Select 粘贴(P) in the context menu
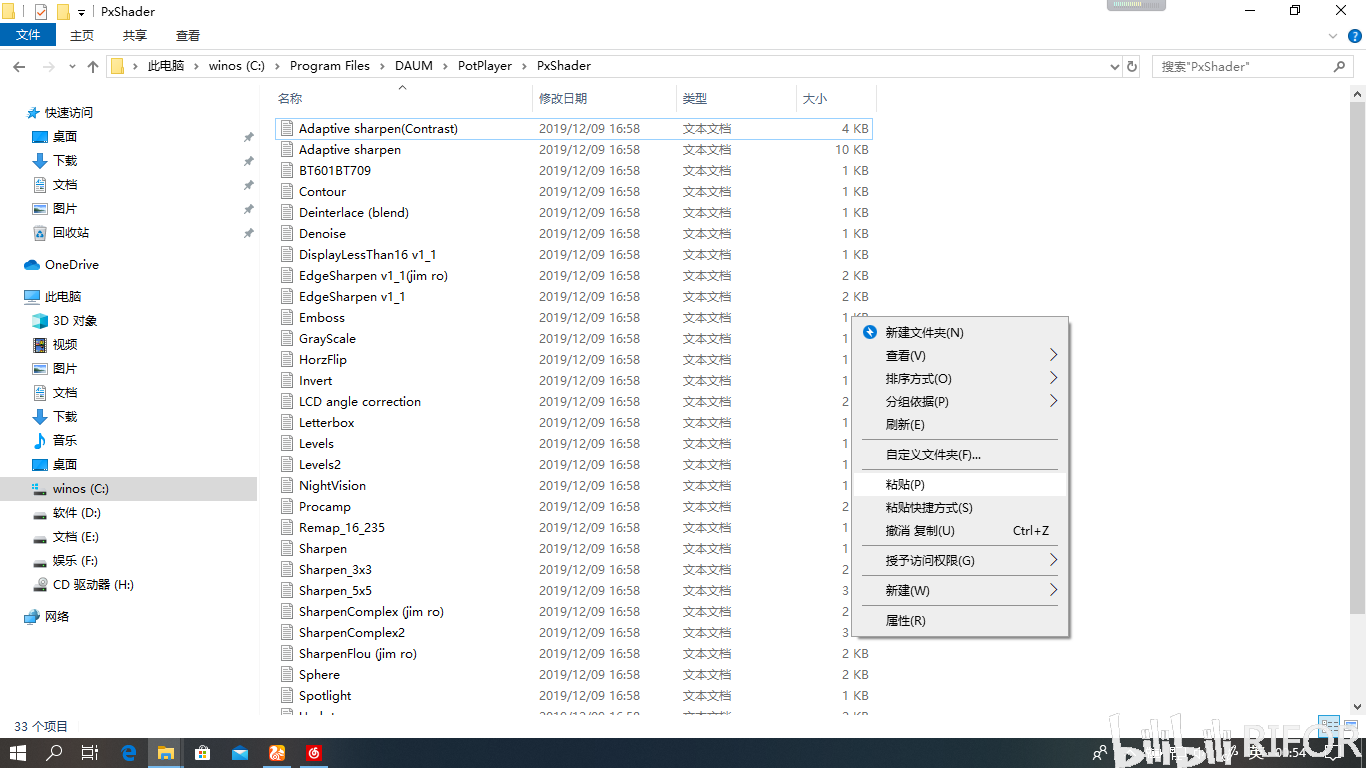The image size is (1366, 768). (959, 485)
